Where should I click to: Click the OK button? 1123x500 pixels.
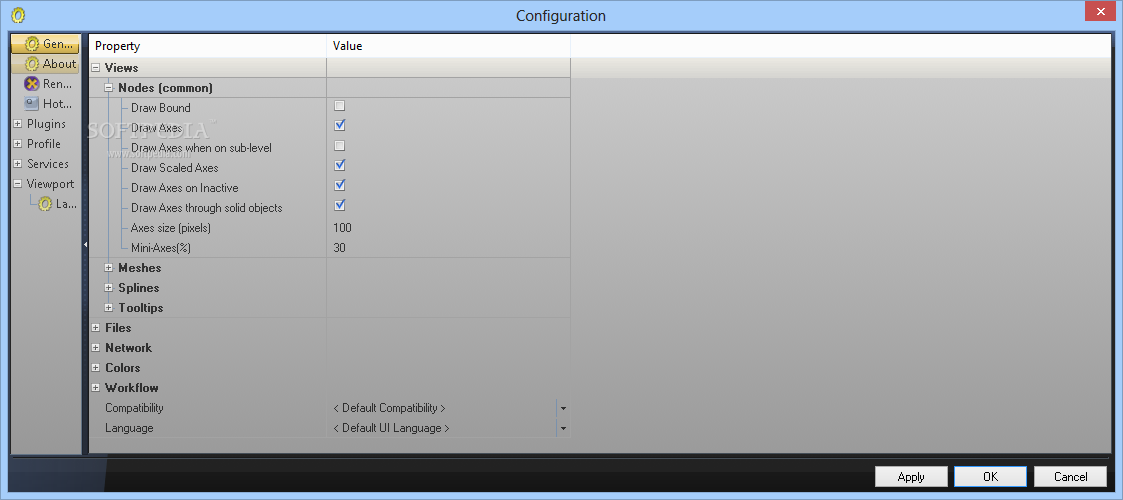991,476
